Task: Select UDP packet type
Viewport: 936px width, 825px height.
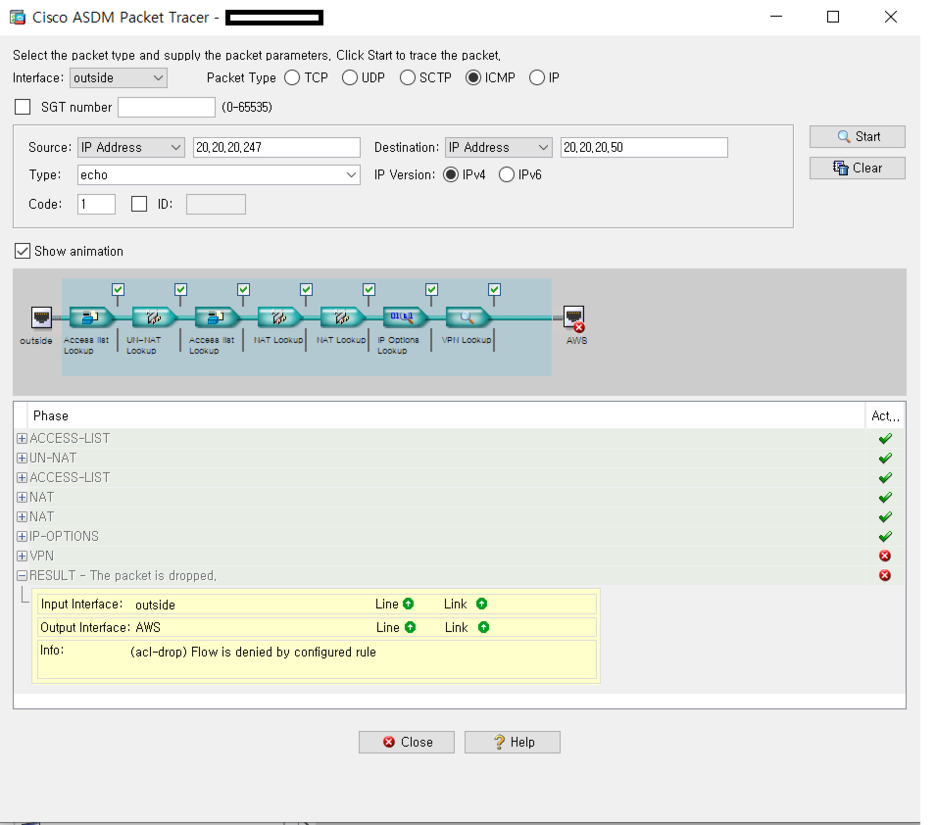Action: (349, 78)
